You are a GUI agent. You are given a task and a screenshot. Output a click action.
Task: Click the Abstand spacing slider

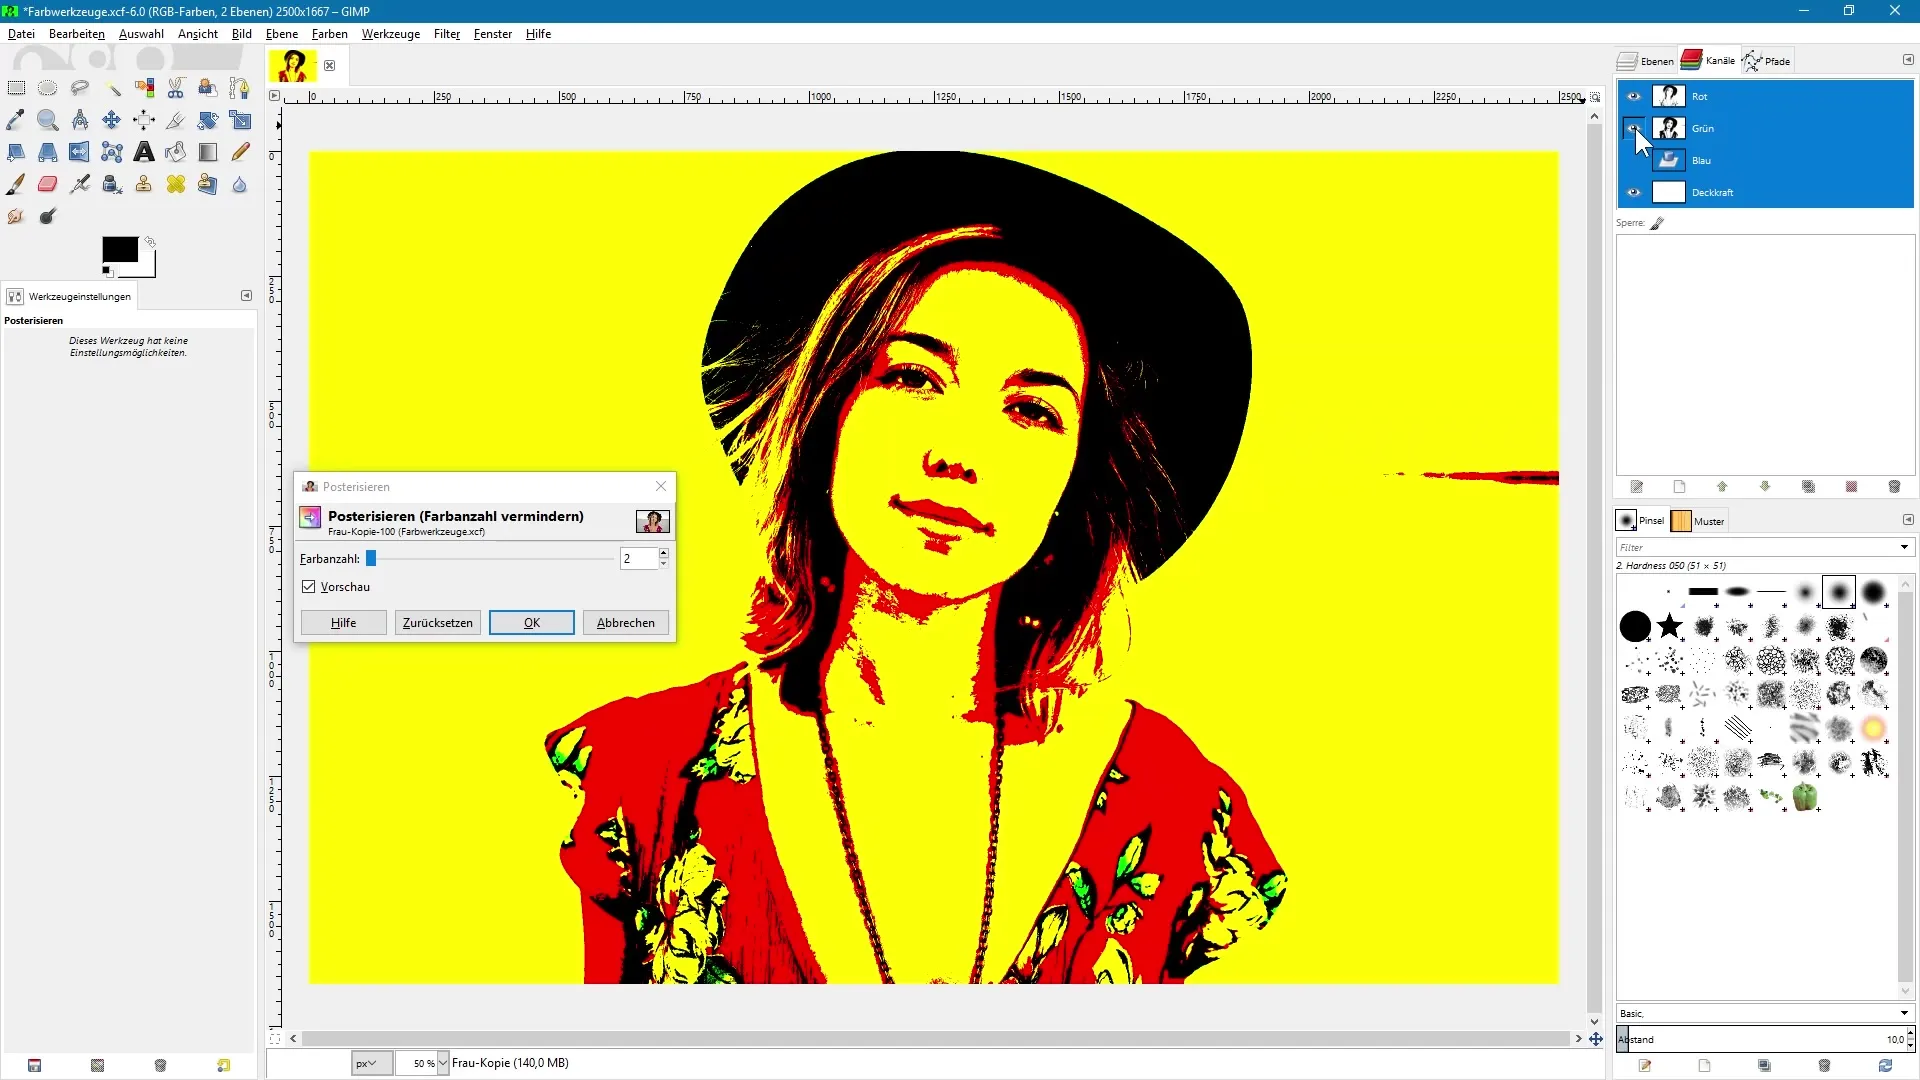[1760, 1039]
